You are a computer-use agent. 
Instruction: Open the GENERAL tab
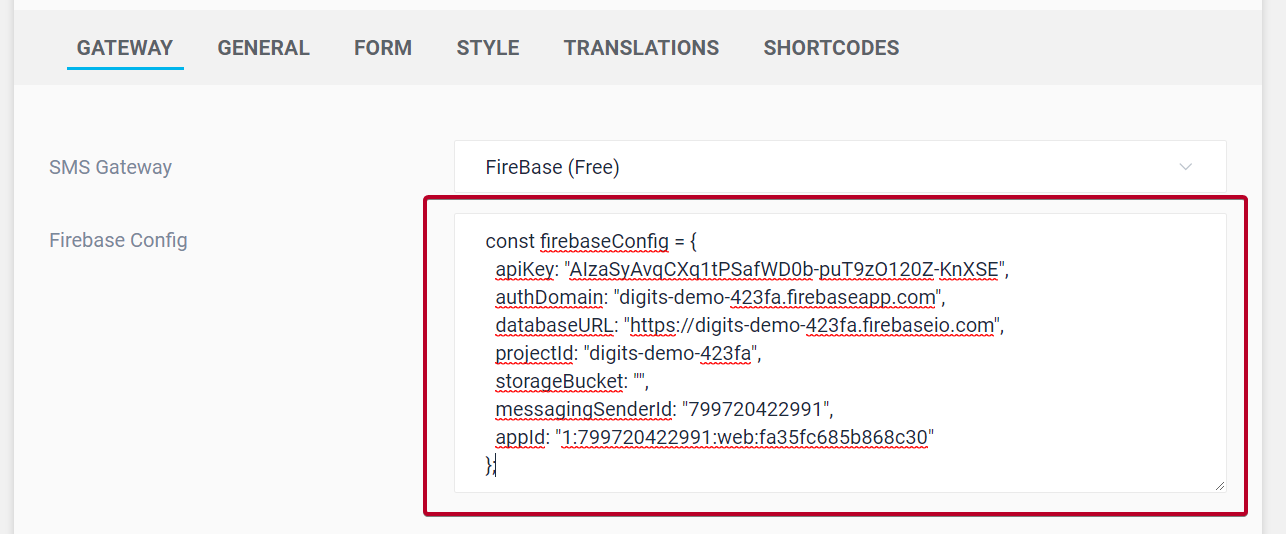click(x=264, y=48)
